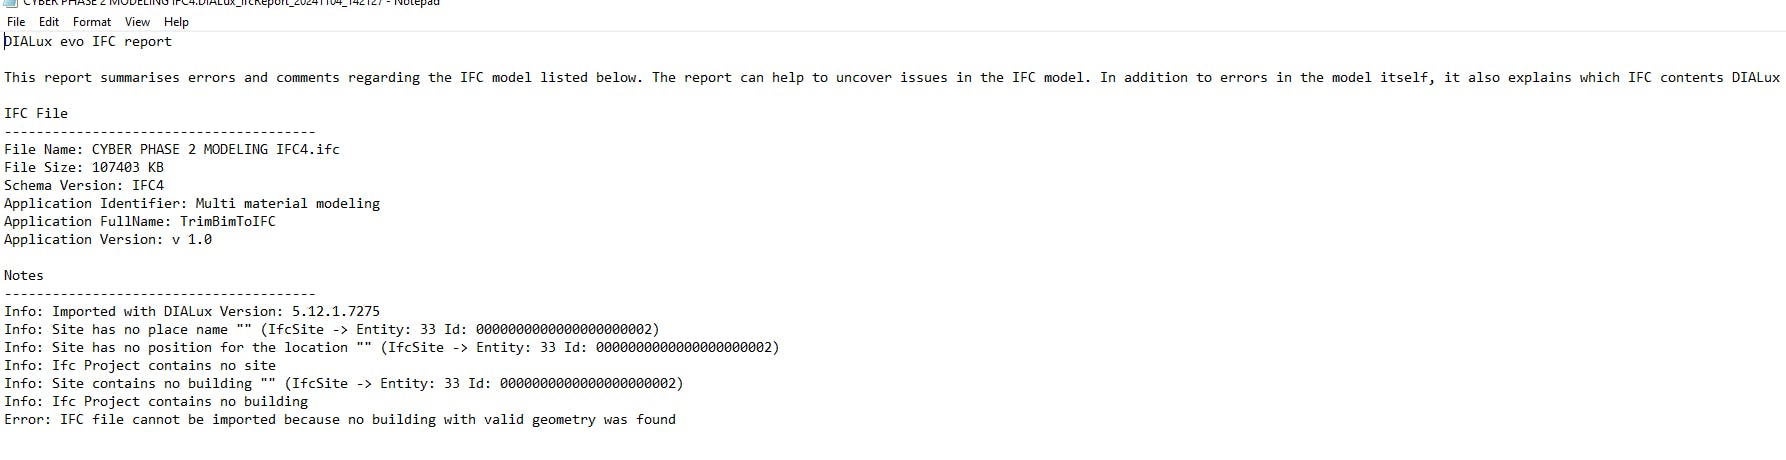This screenshot has height=460, width=1786.
Task: Place cursor in 'DIALux evo IFC report' heading
Action: tap(88, 41)
